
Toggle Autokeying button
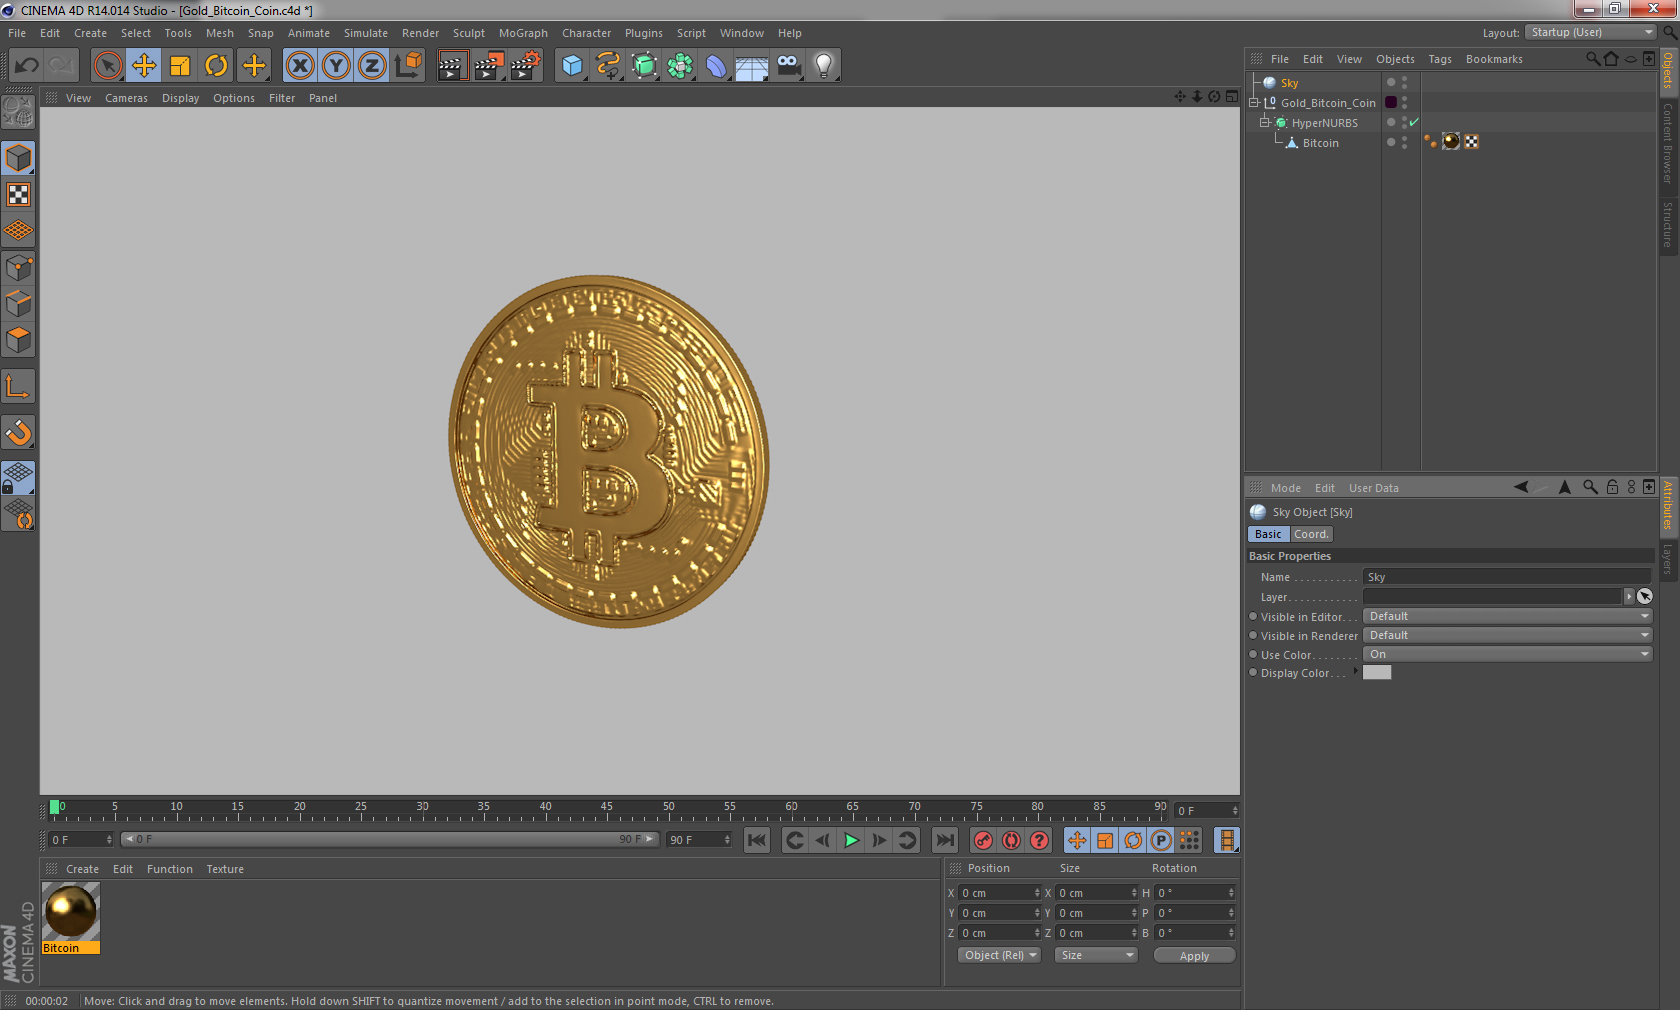click(1011, 840)
